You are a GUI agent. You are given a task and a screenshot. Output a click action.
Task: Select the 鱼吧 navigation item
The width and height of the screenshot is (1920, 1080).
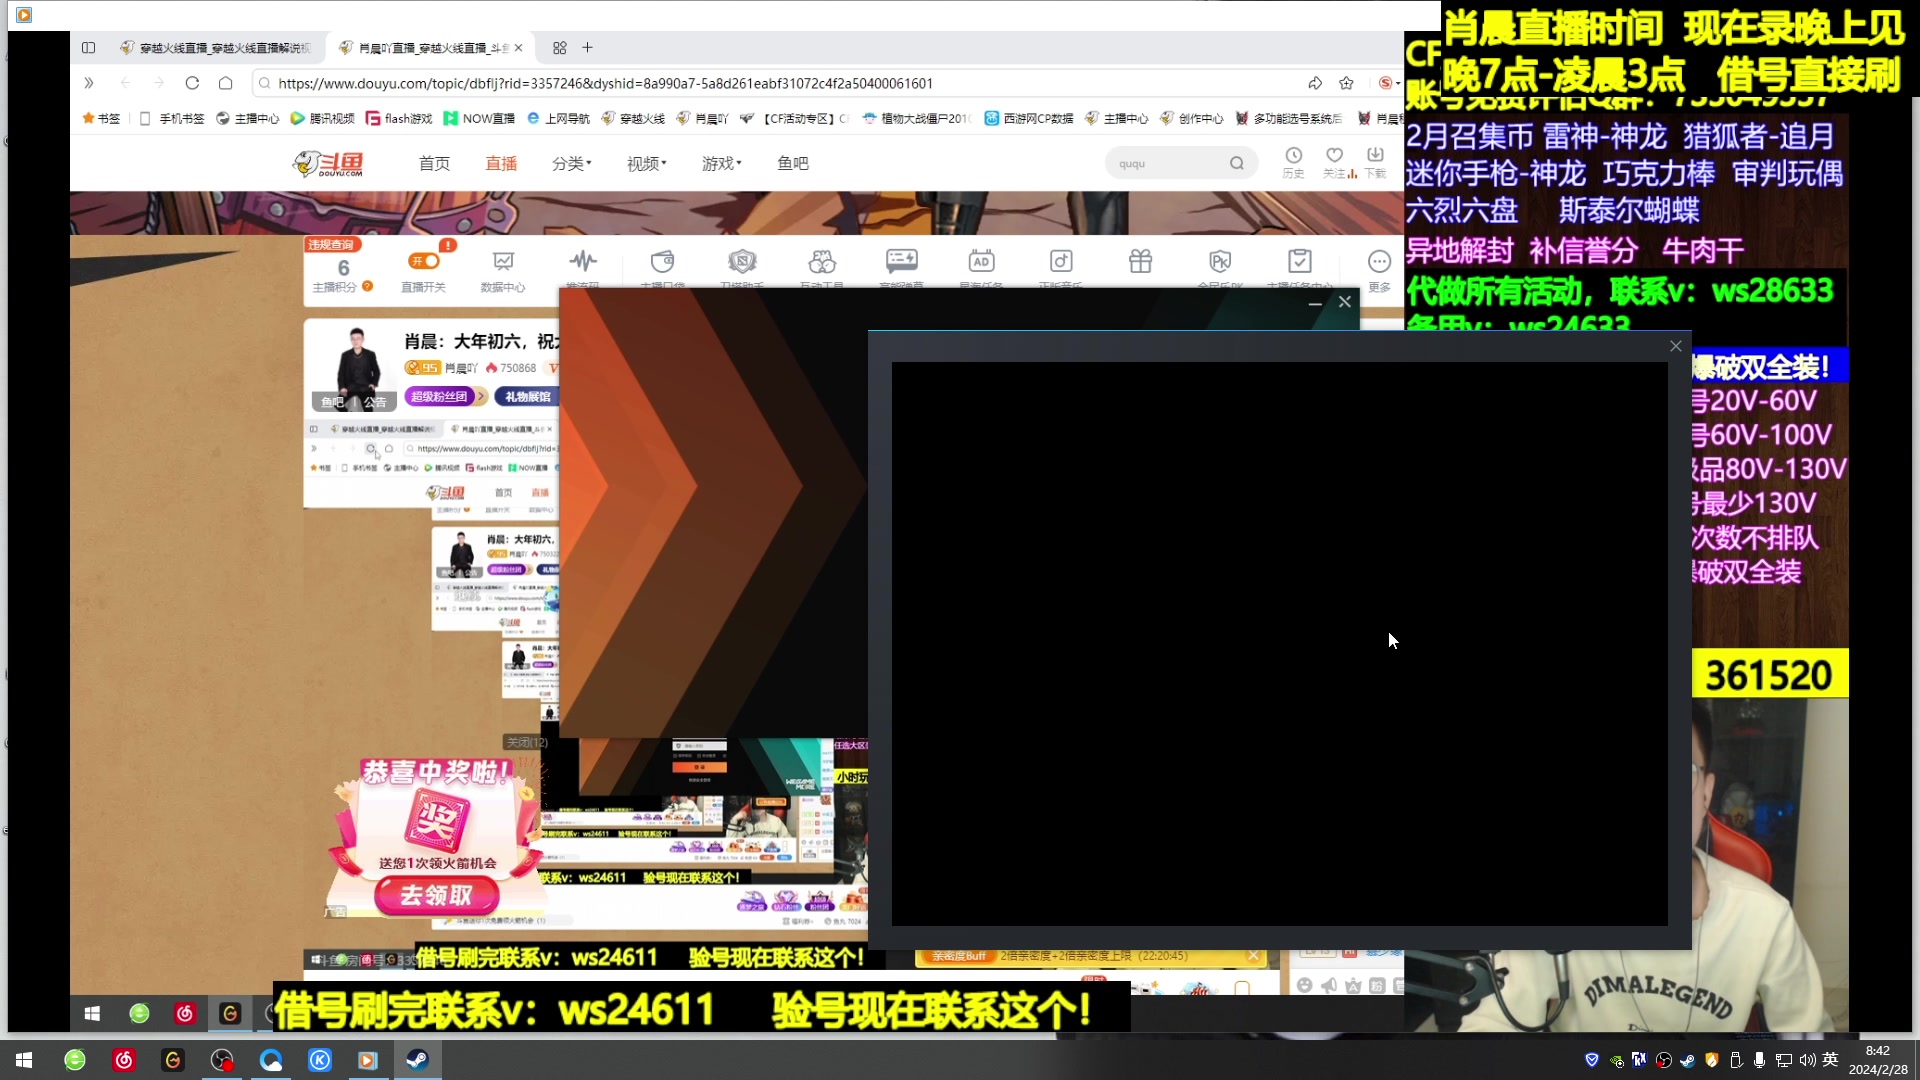[792, 163]
